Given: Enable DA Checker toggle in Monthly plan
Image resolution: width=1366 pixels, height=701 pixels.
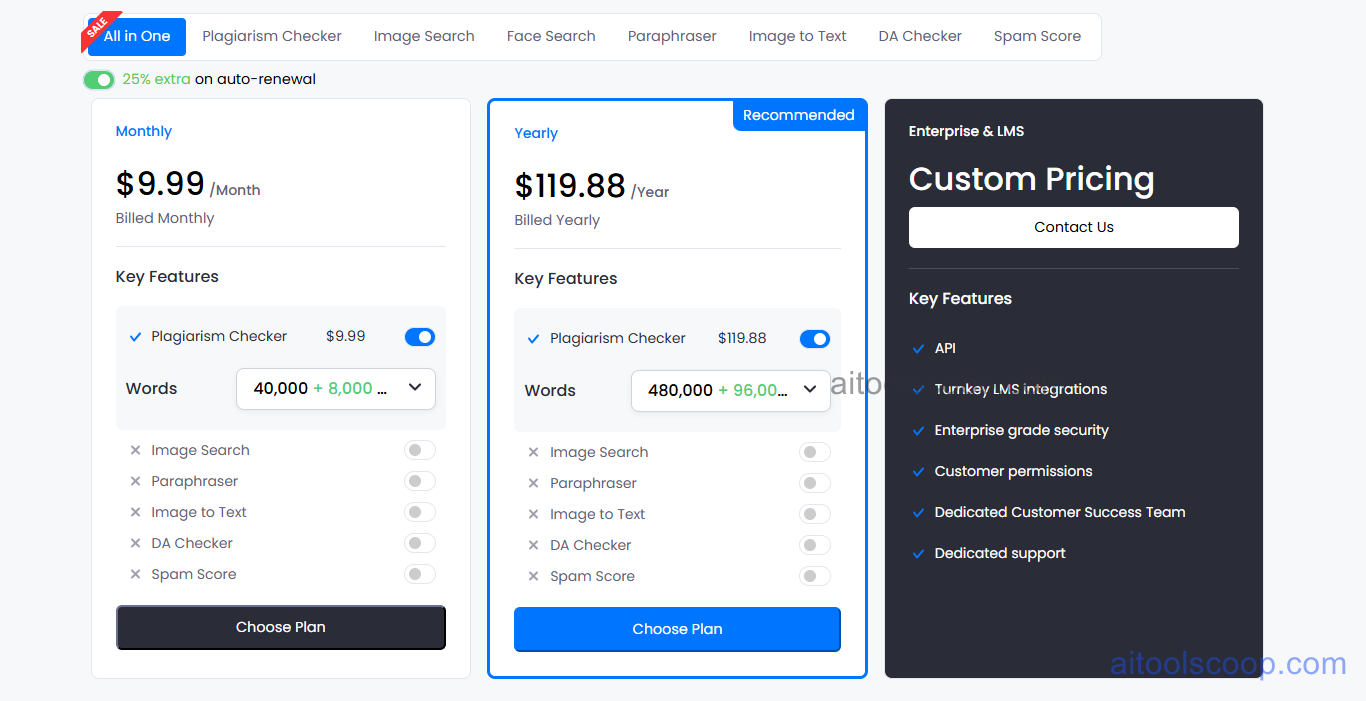Looking at the screenshot, I should tap(420, 544).
